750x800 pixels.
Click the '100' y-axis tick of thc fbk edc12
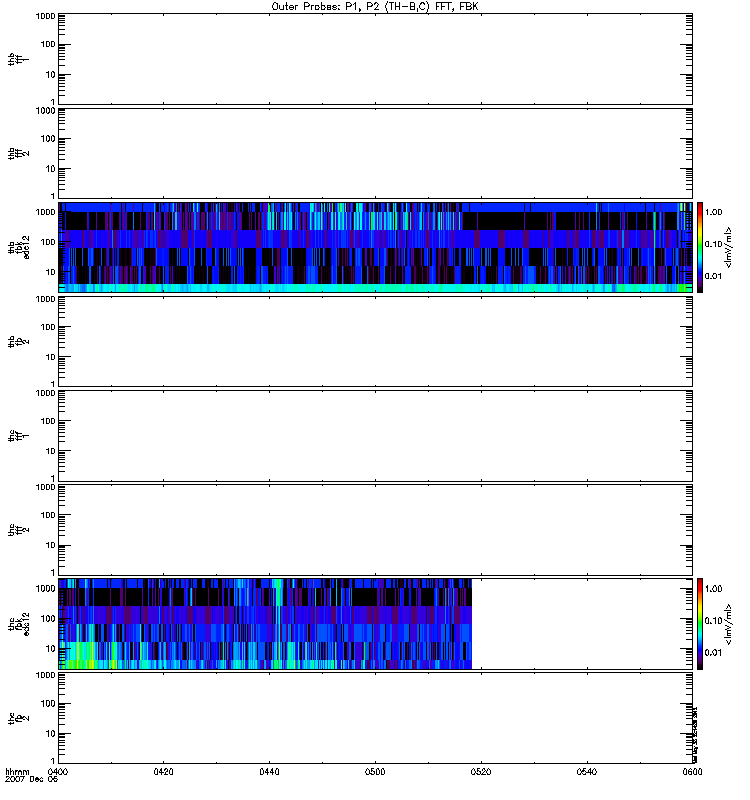pos(48,619)
